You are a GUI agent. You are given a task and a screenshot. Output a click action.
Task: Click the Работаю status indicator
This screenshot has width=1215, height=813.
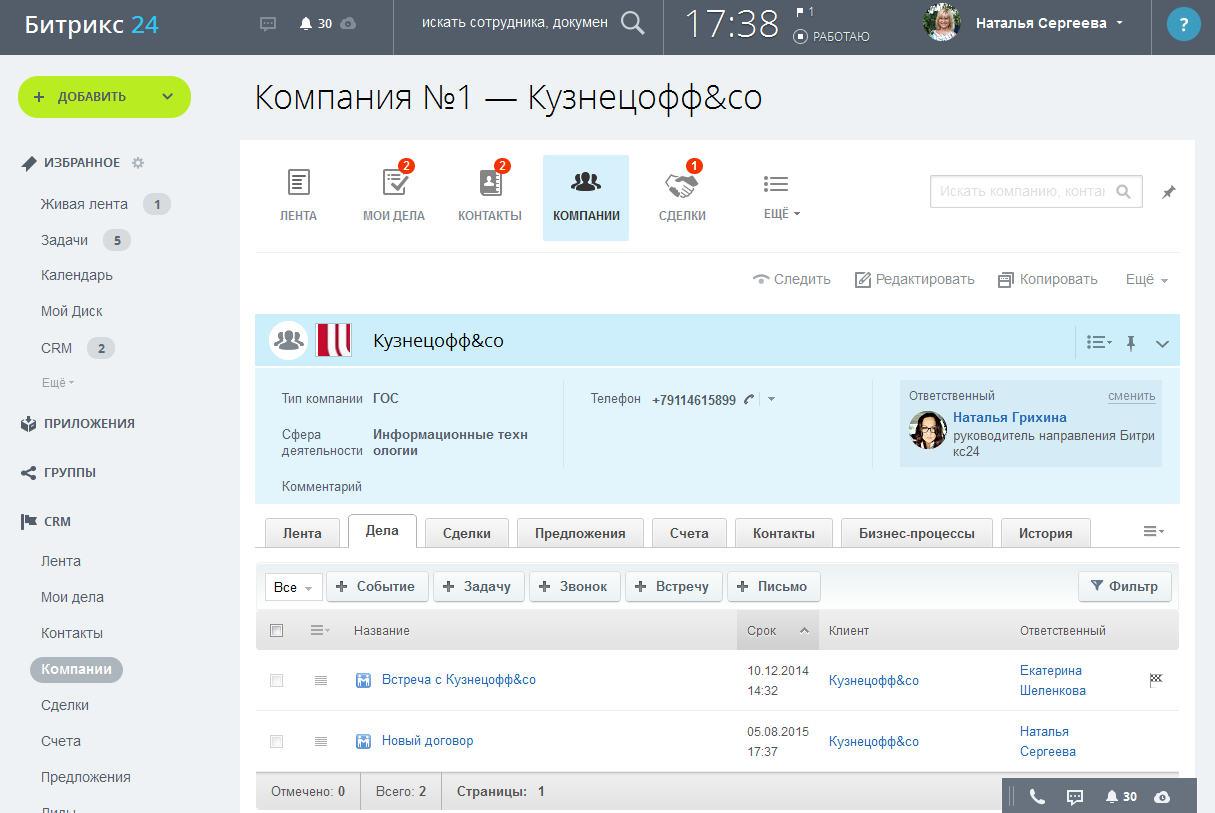tap(831, 36)
